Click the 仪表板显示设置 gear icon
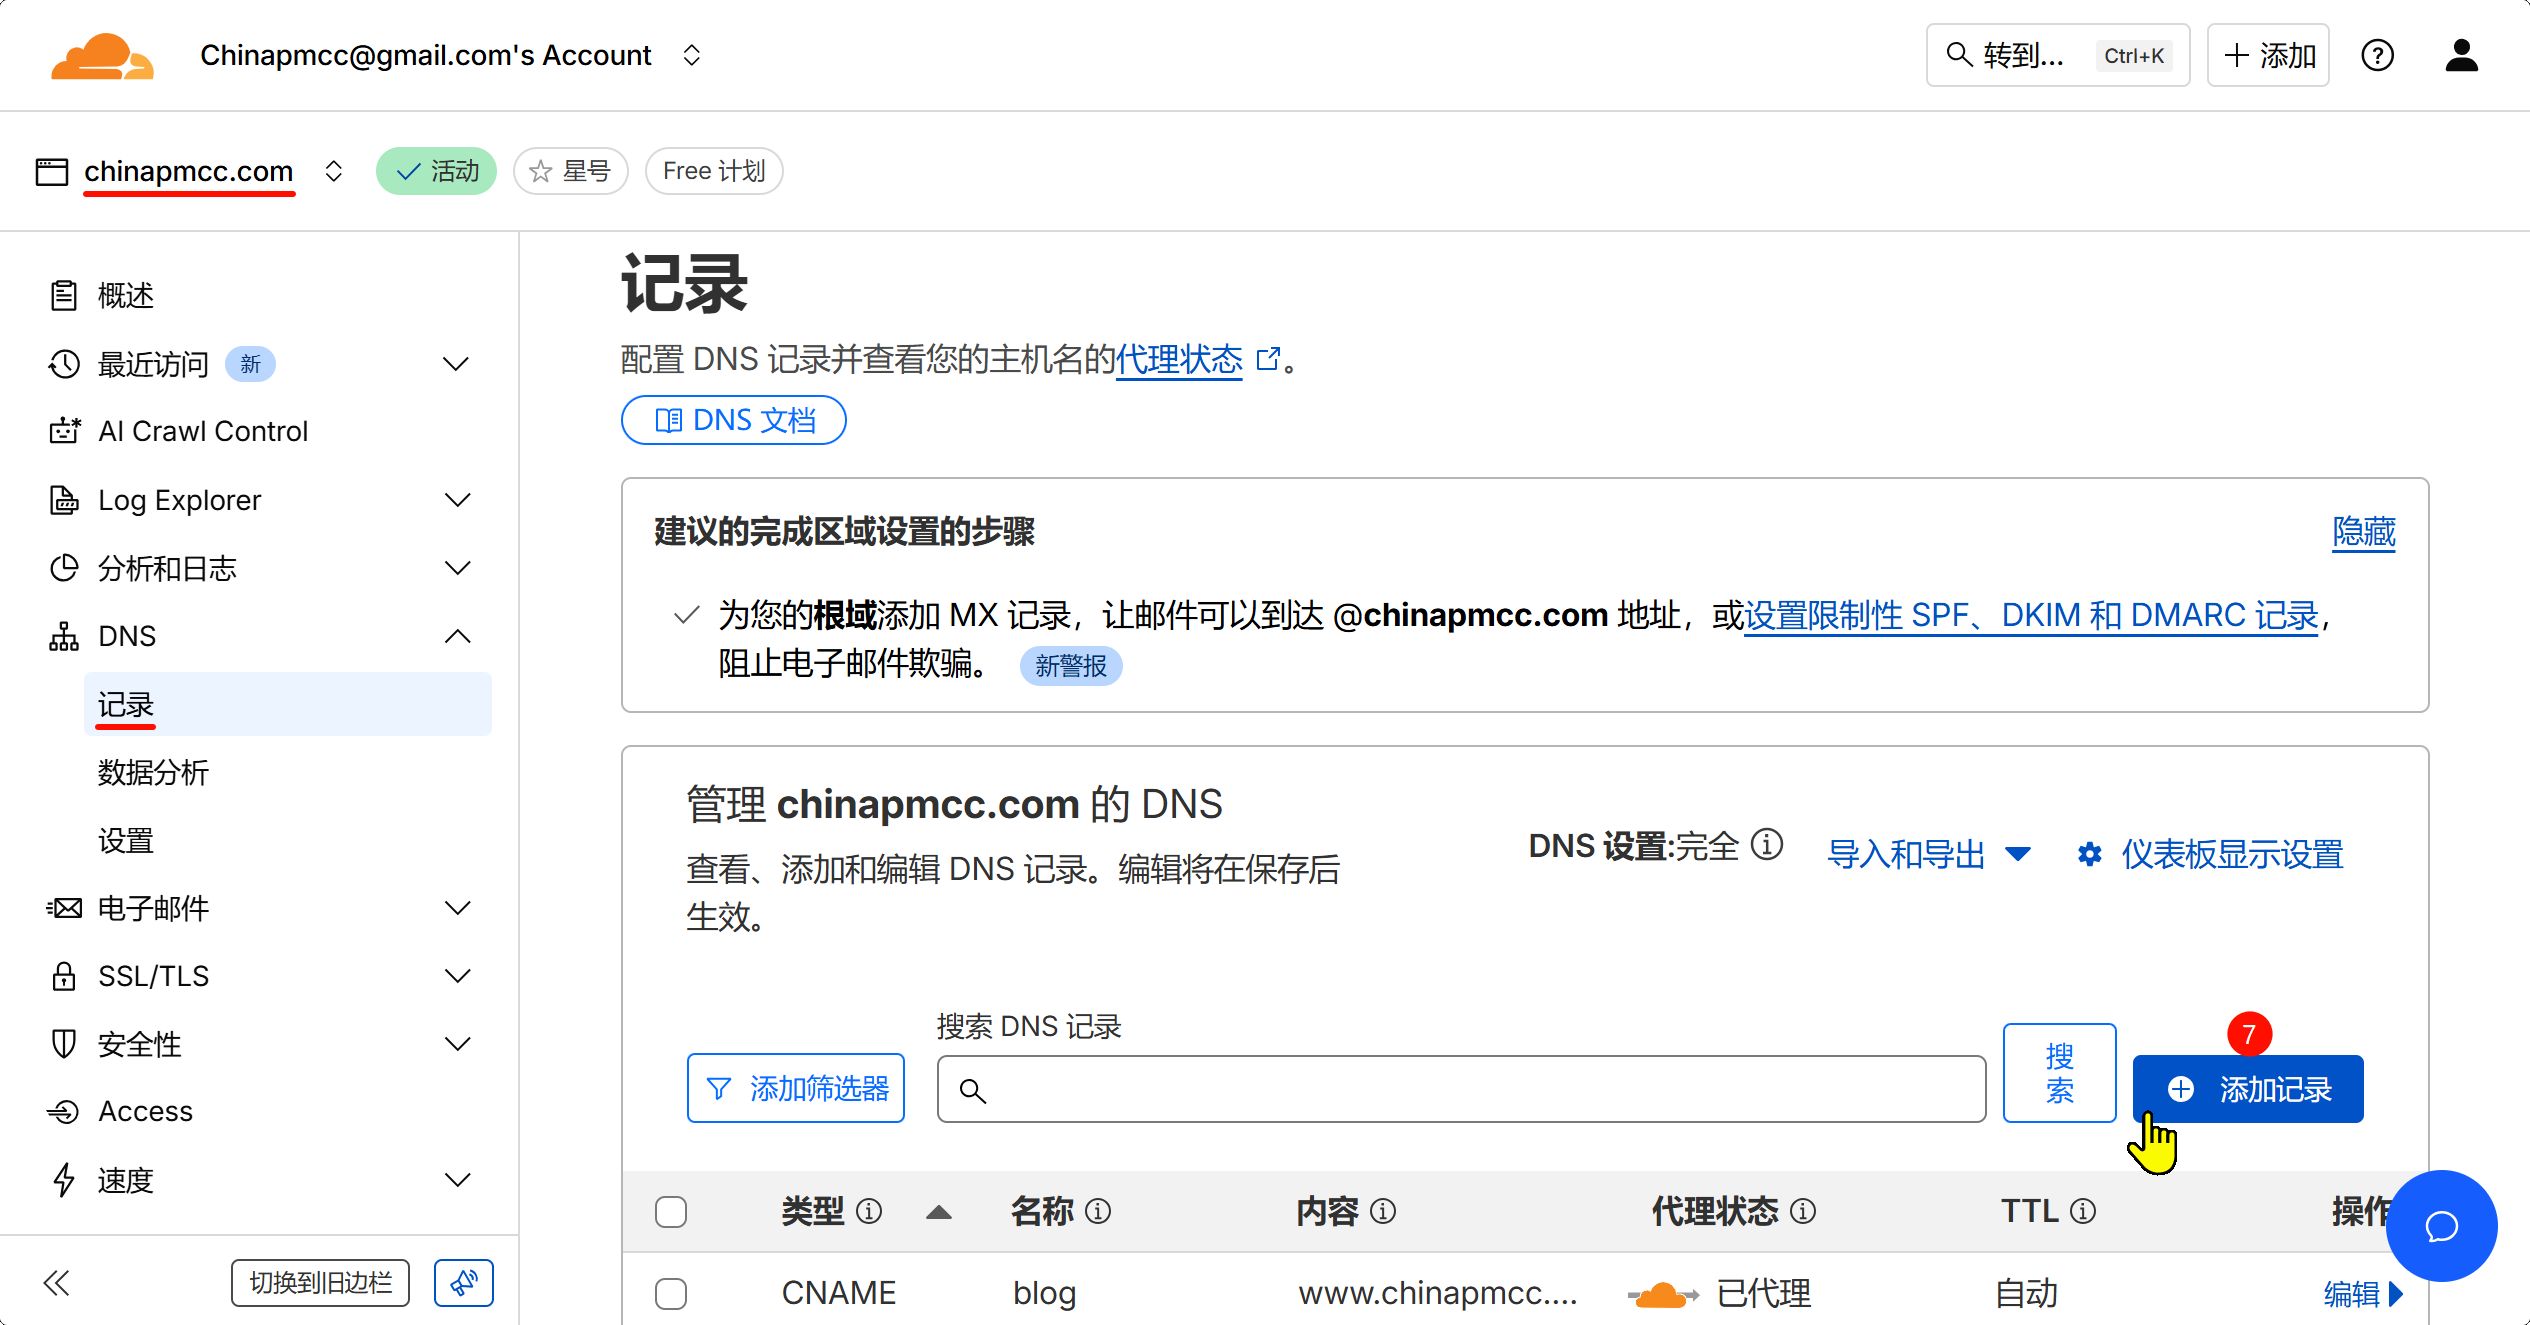2530x1325 pixels. [2089, 854]
